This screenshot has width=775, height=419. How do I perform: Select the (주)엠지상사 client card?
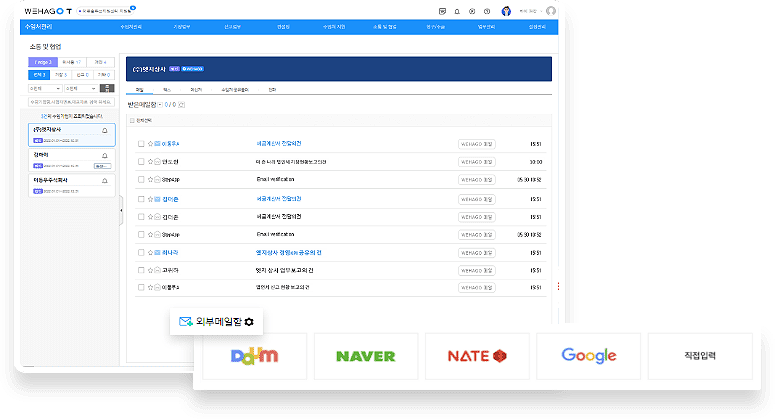tap(72, 135)
